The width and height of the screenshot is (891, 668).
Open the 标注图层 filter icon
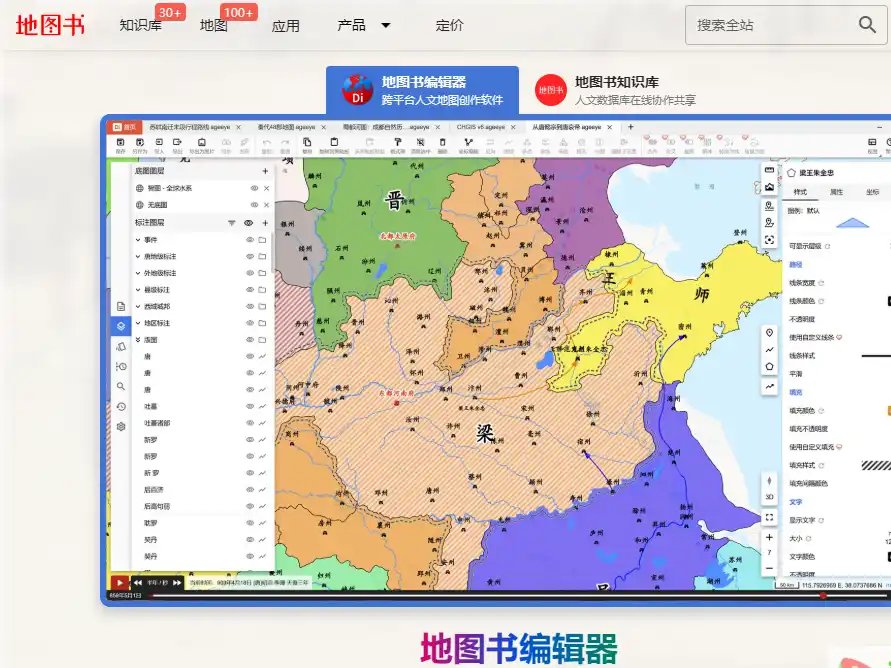[x=232, y=223]
